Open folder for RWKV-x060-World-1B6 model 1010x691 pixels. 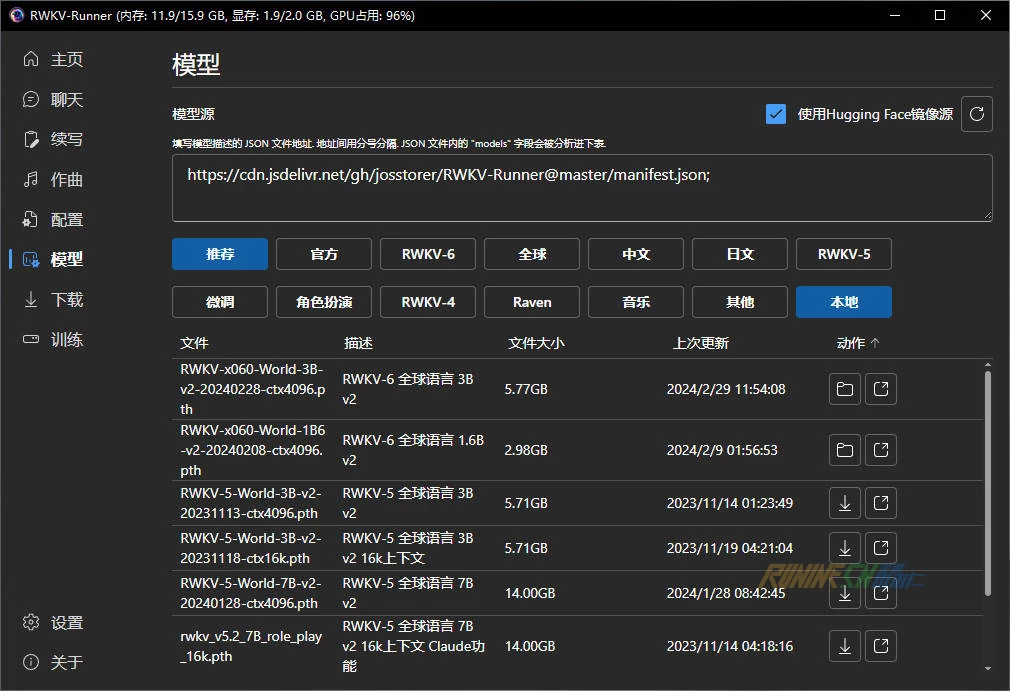tap(845, 451)
